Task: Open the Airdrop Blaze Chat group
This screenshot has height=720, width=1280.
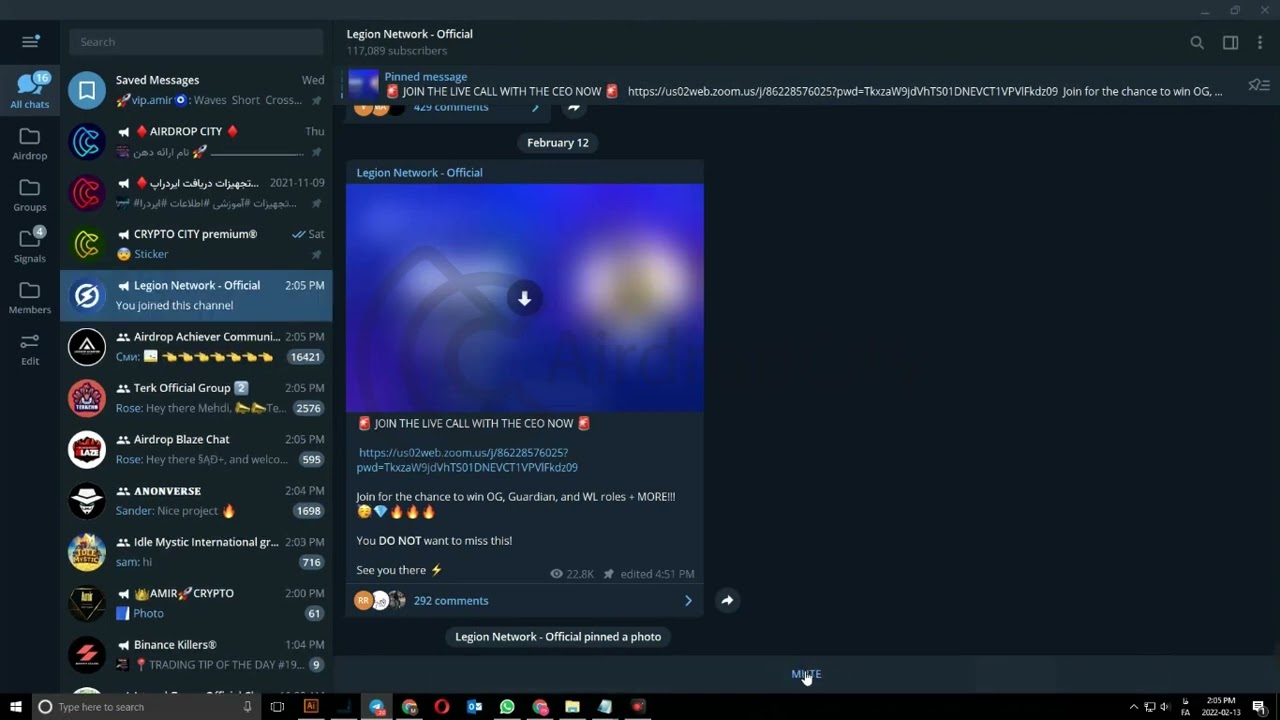Action: click(196, 449)
